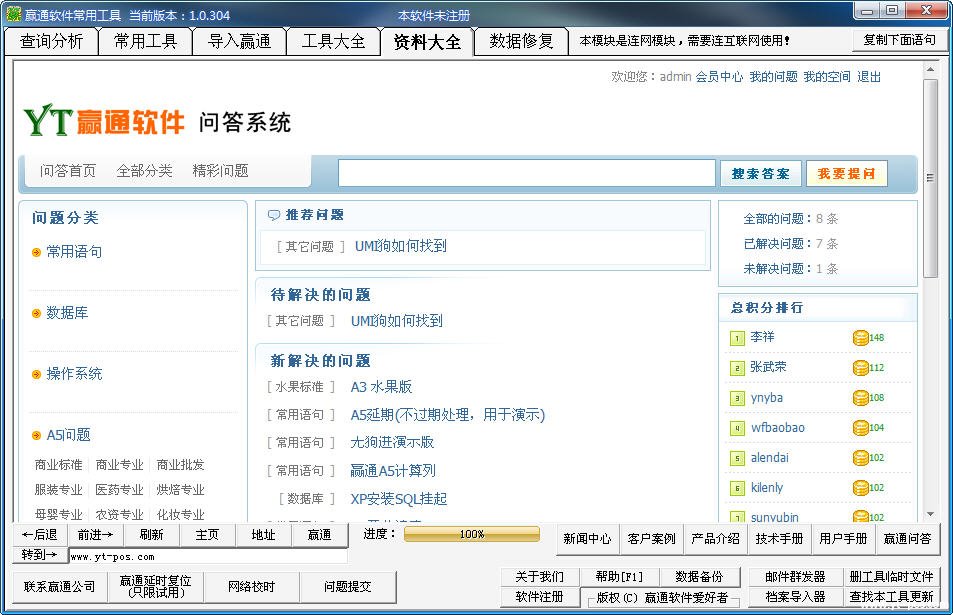Click the orange bullet icon beside 操作系统

(36, 374)
